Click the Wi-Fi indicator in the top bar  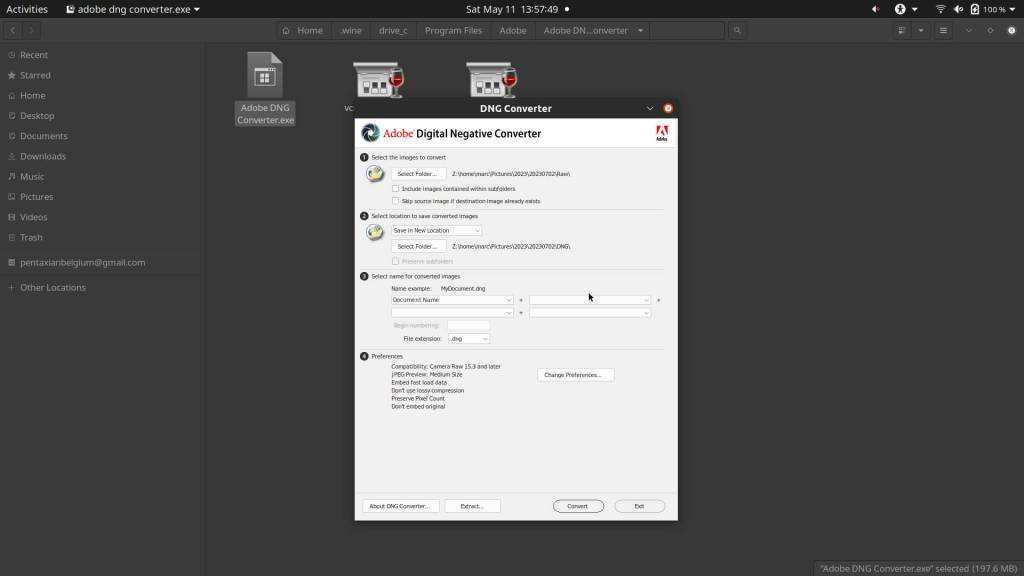[940, 9]
